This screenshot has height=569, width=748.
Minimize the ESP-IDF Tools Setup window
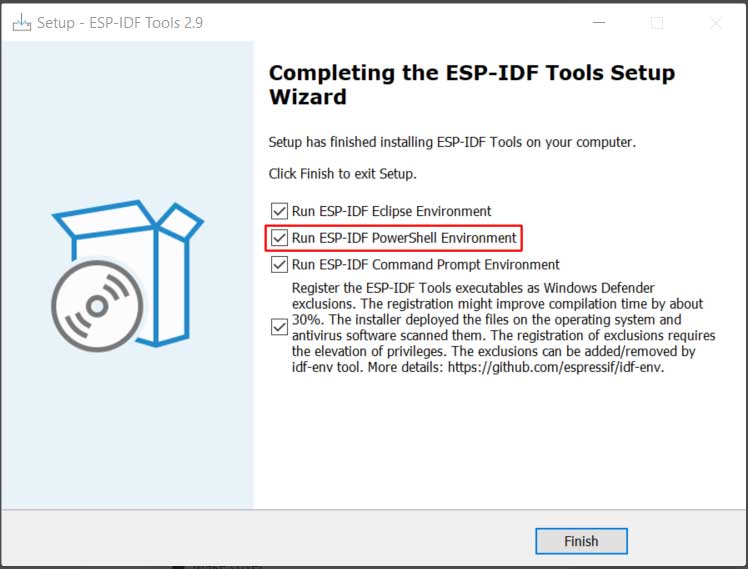pyautogui.click(x=599, y=22)
